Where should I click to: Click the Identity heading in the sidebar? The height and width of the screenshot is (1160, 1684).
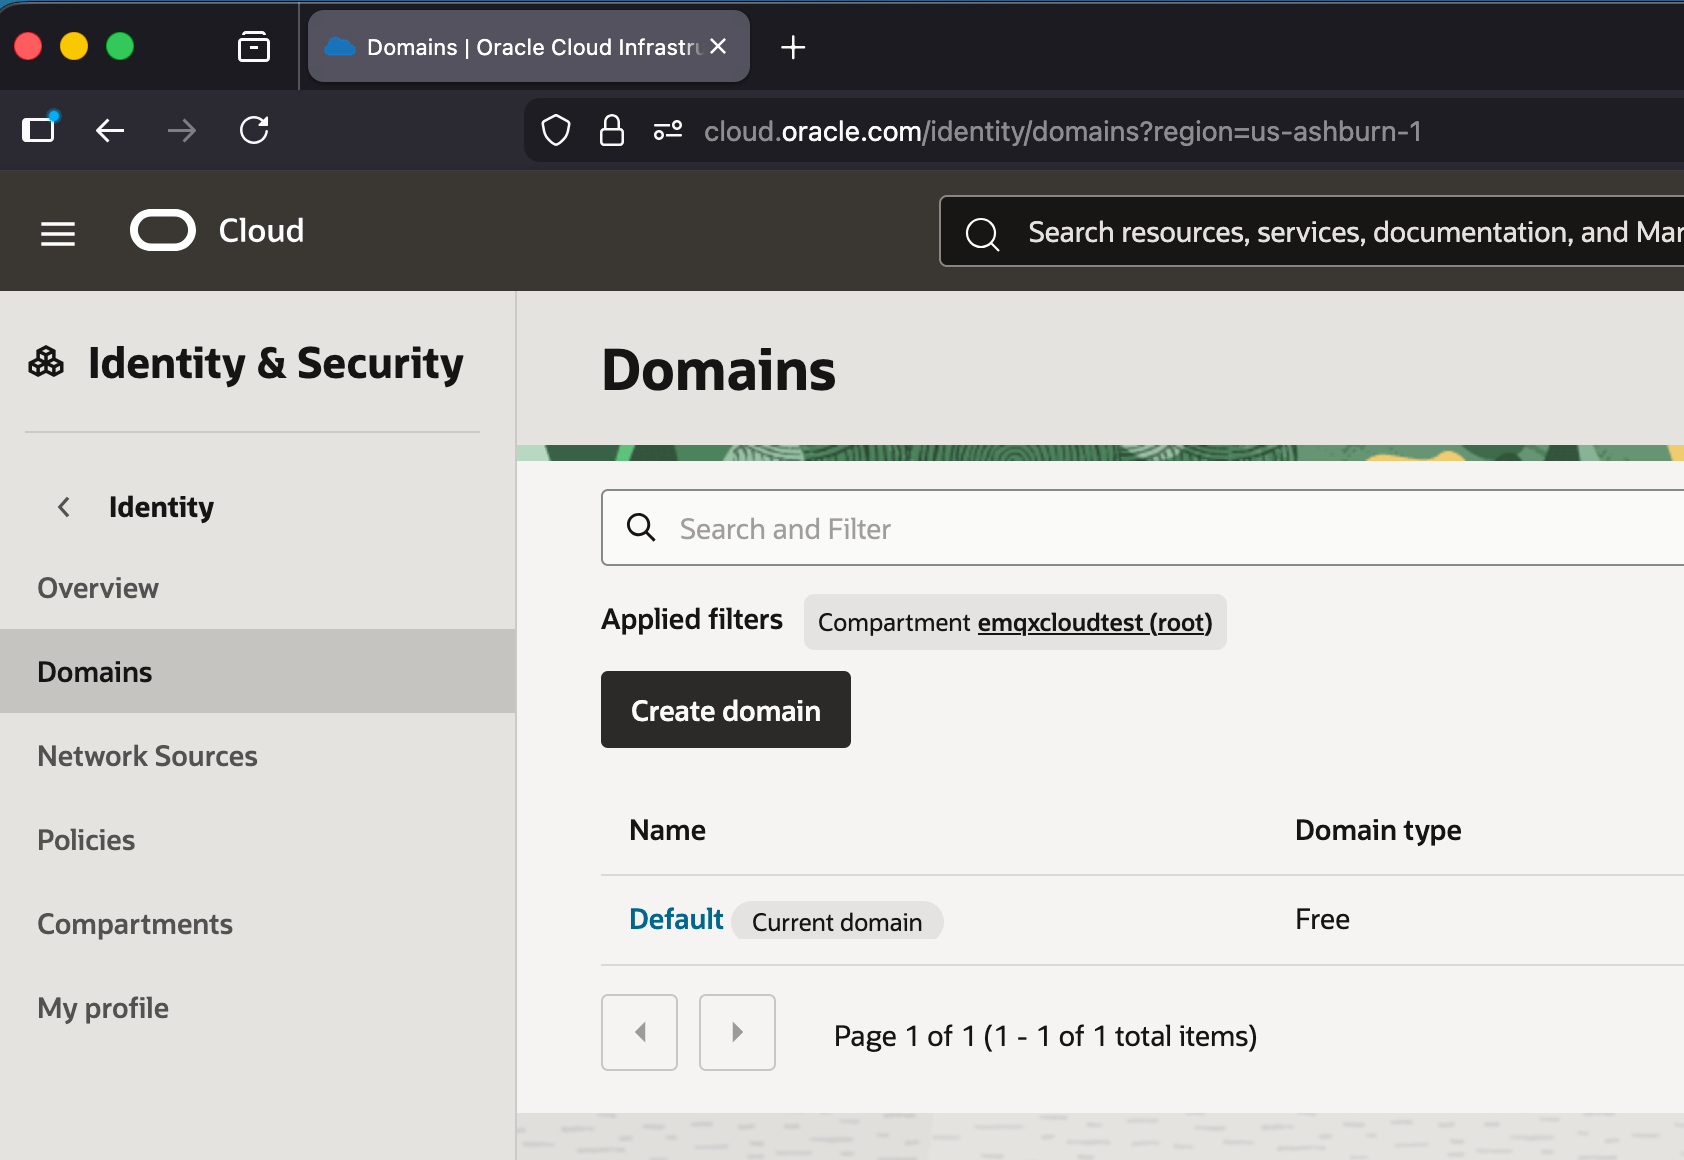pos(161,507)
